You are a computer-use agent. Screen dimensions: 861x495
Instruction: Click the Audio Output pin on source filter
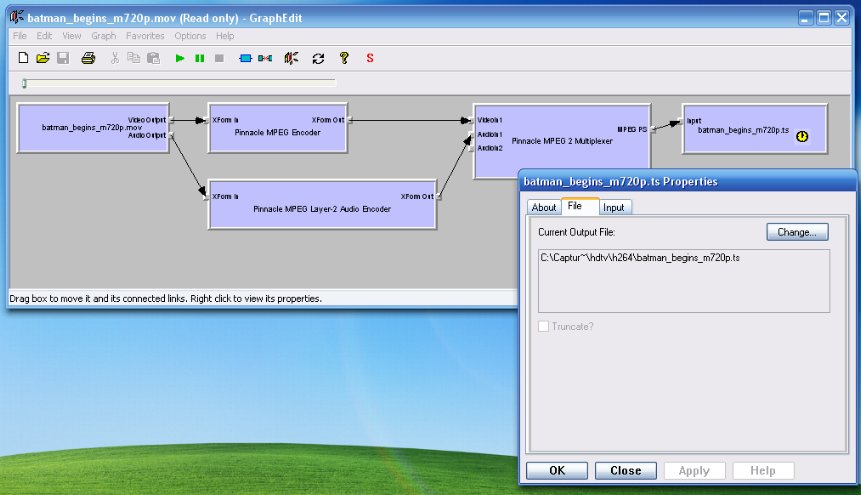click(x=171, y=135)
